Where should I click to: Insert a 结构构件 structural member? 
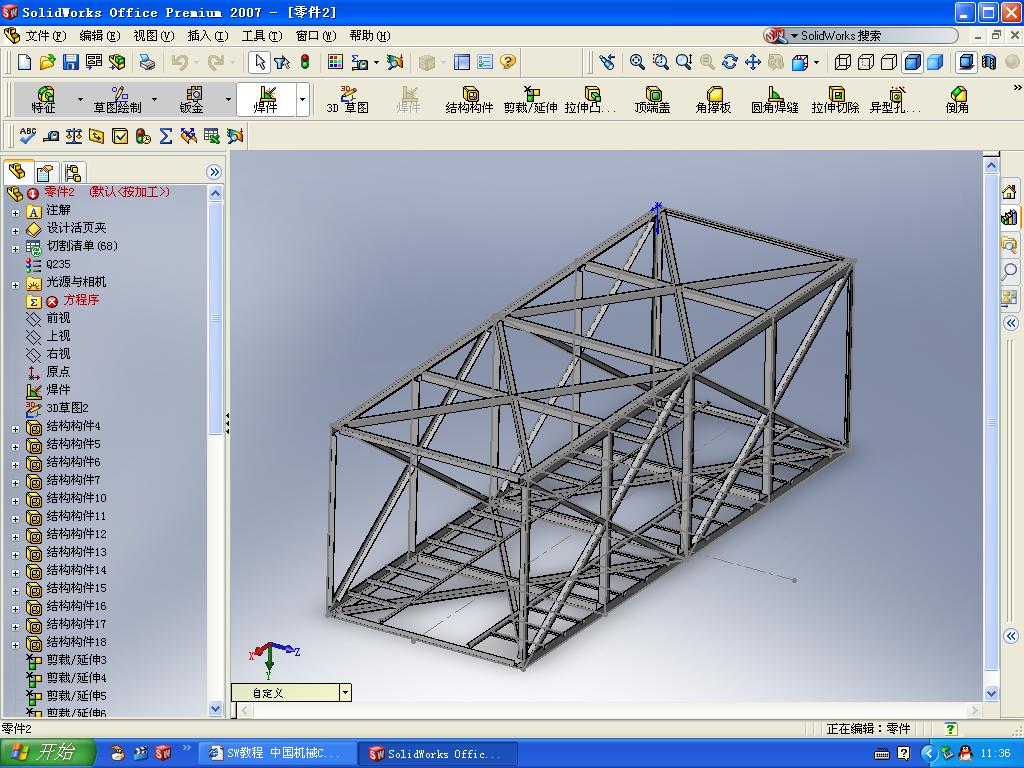click(469, 100)
